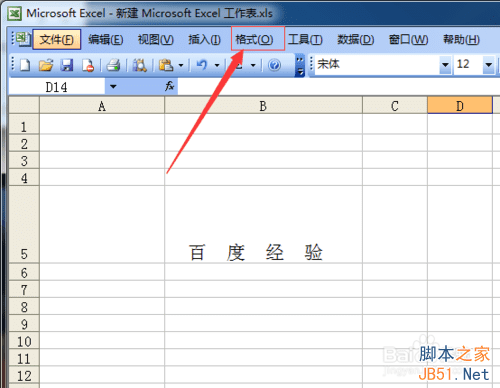Screen dimensions: 500x388
Task: Open the 文件(F) menu
Action: (57, 39)
